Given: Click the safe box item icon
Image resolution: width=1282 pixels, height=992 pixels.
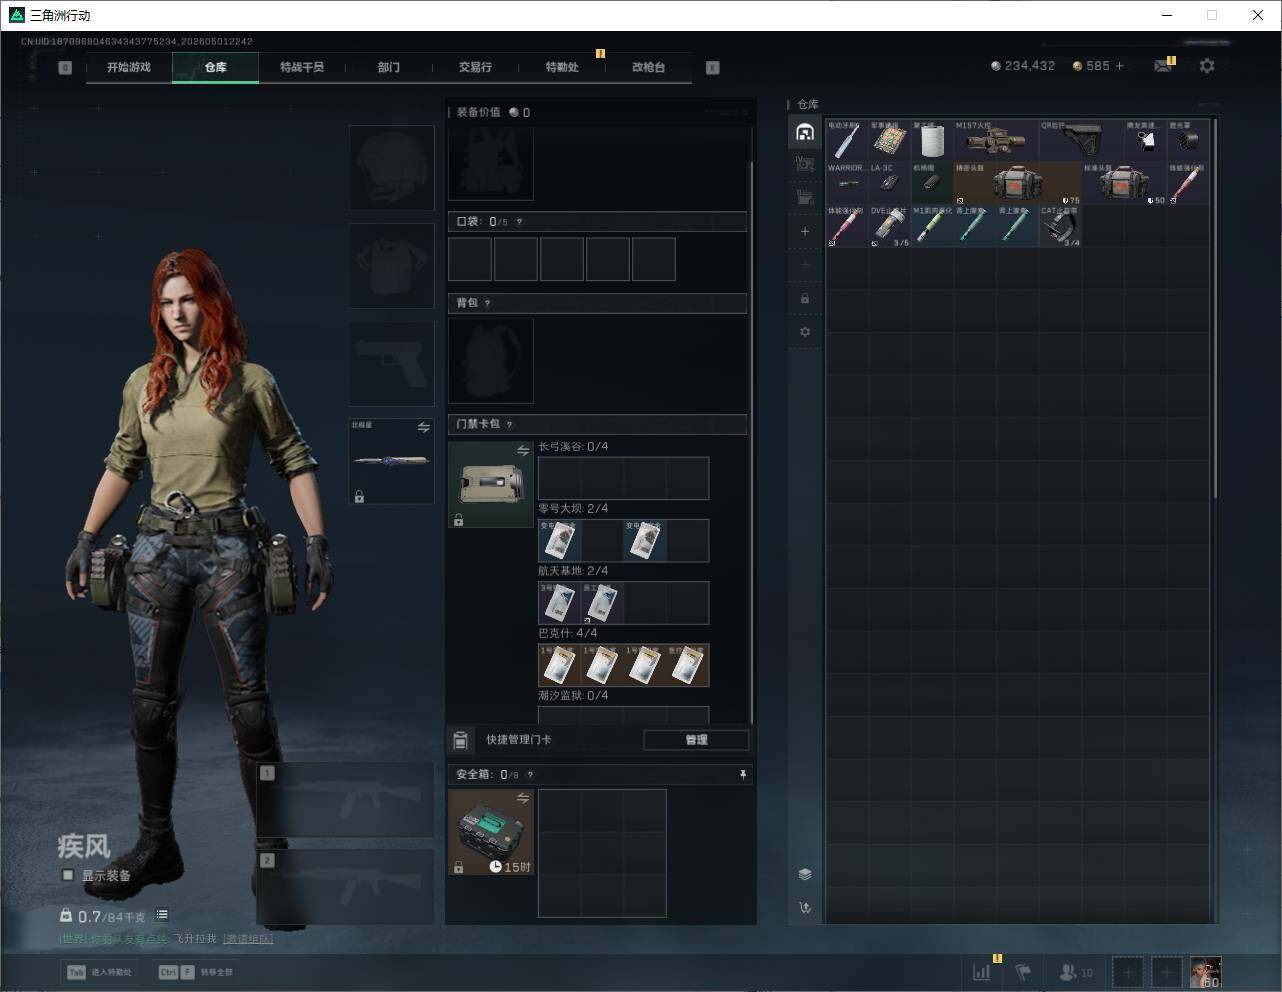Looking at the screenshot, I should pos(491,832).
